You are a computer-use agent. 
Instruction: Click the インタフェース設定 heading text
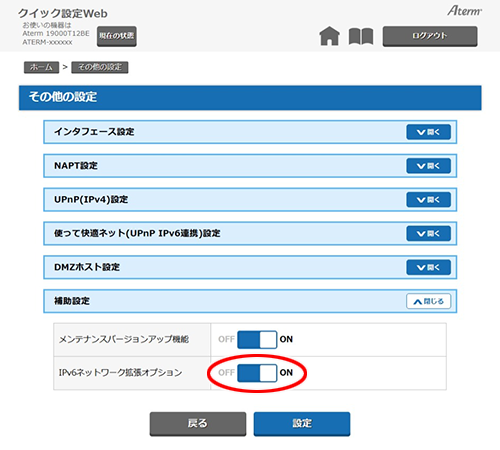(x=94, y=132)
